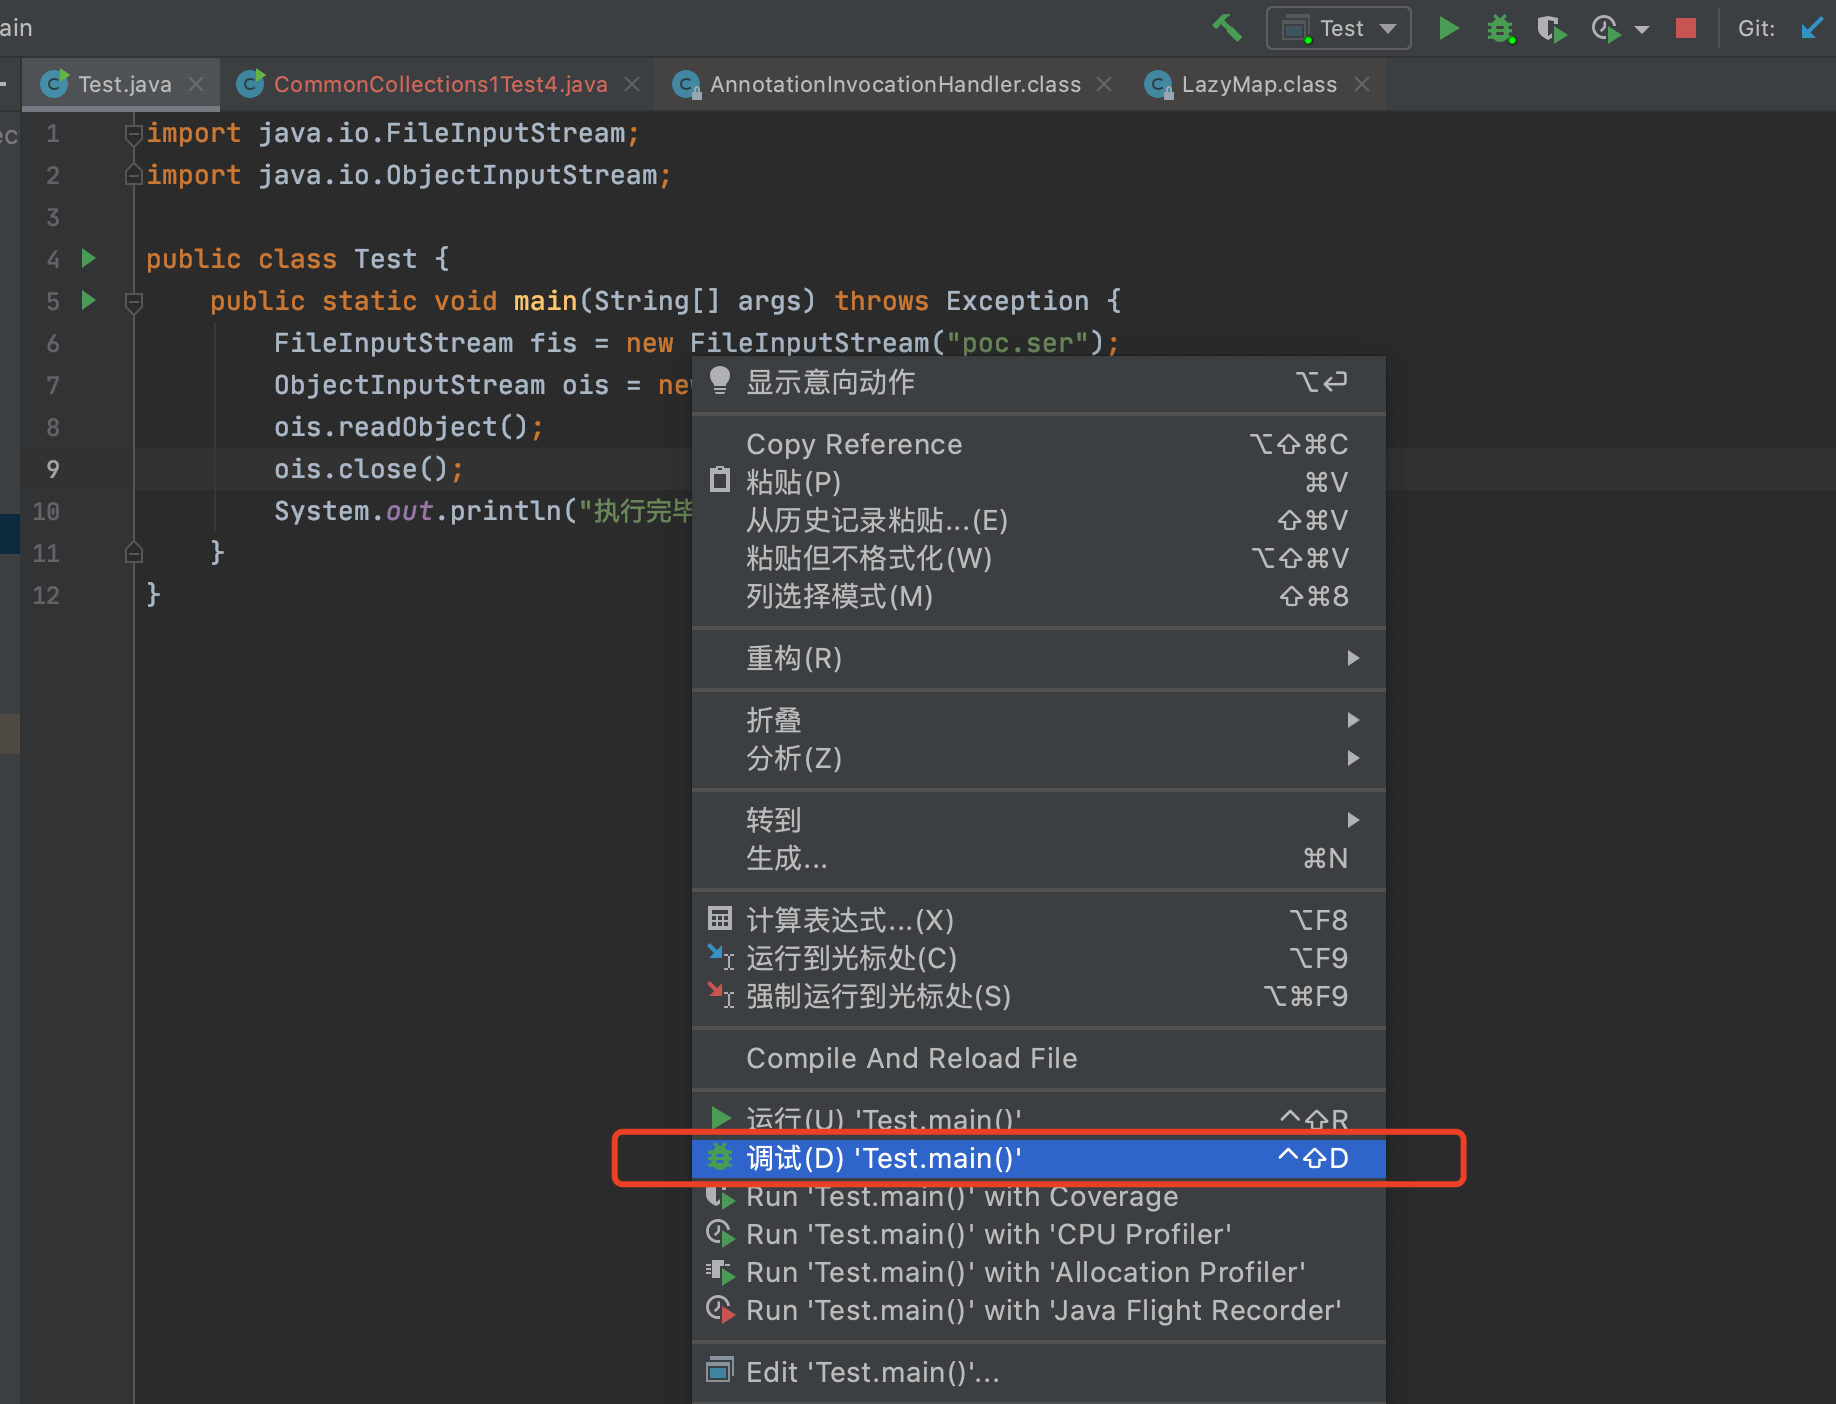Viewport: 1836px width, 1404px height.
Task: Click ois.readObject(); on line 8
Action: click(409, 427)
